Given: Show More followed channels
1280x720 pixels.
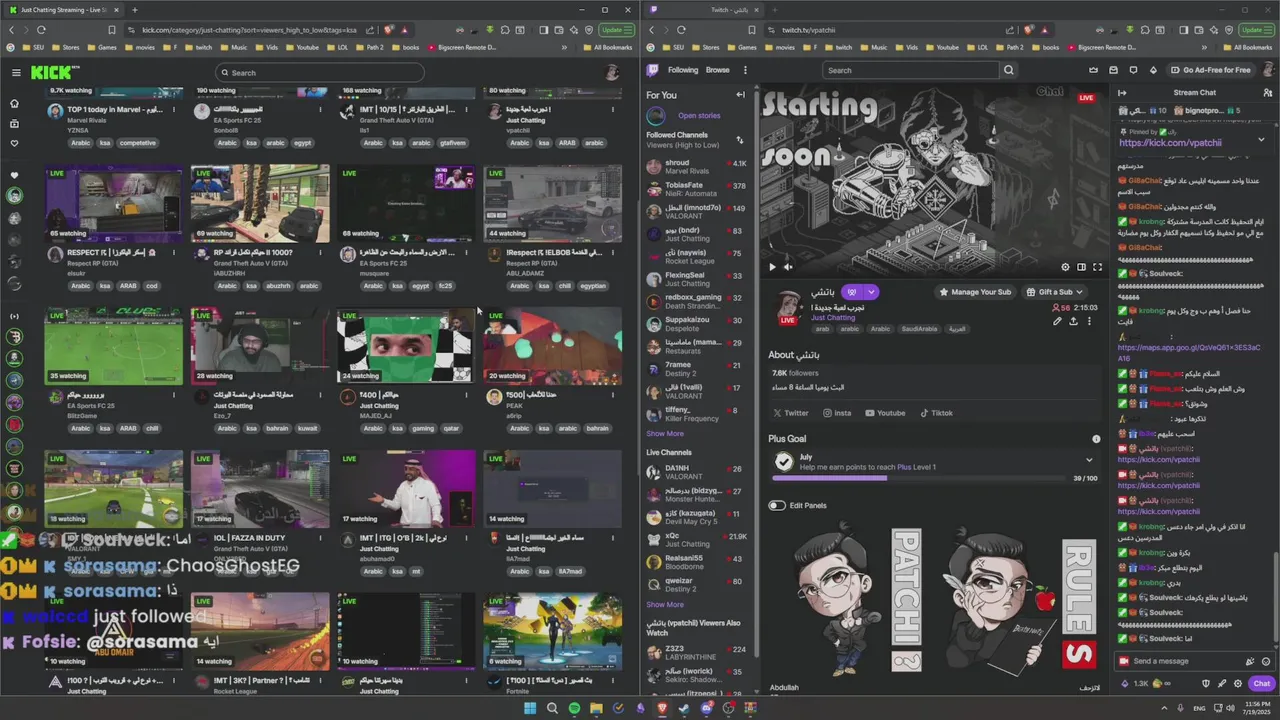Looking at the screenshot, I should (x=665, y=434).
